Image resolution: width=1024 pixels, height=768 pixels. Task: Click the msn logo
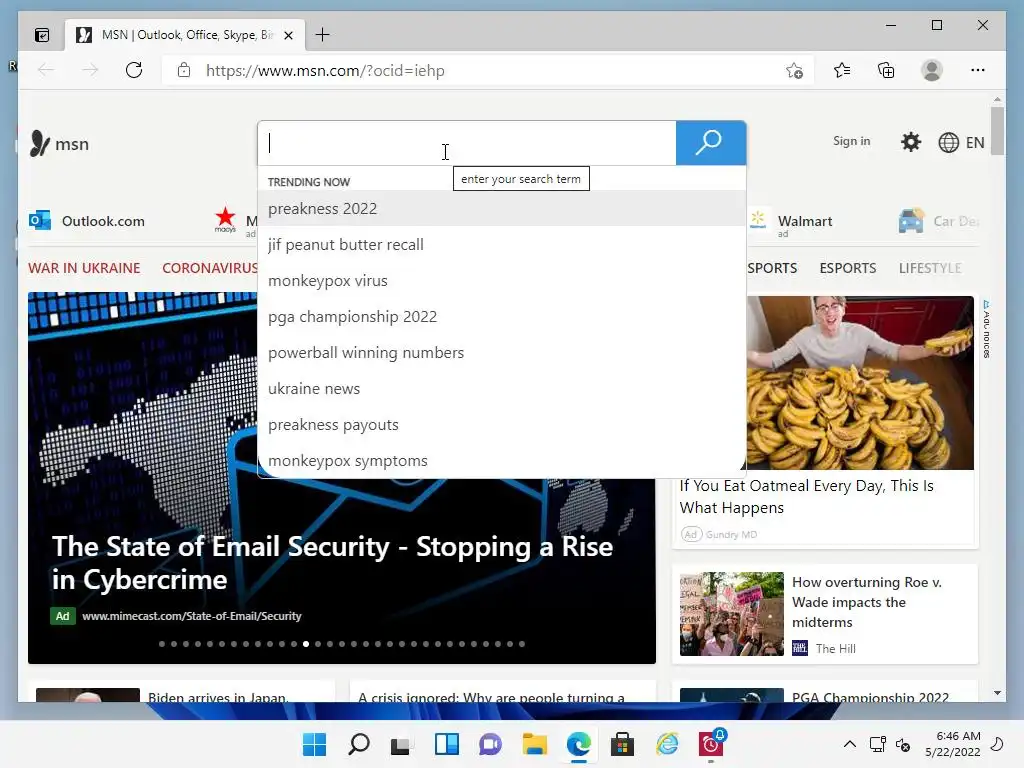(59, 144)
